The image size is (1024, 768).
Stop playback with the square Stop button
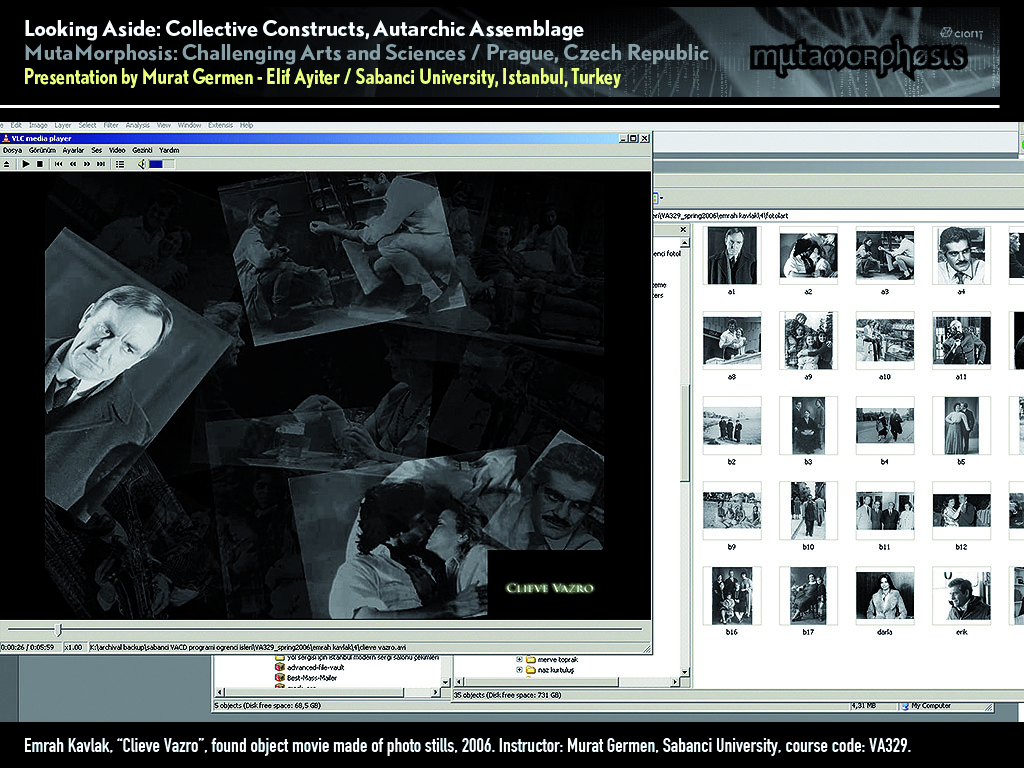click(x=40, y=163)
